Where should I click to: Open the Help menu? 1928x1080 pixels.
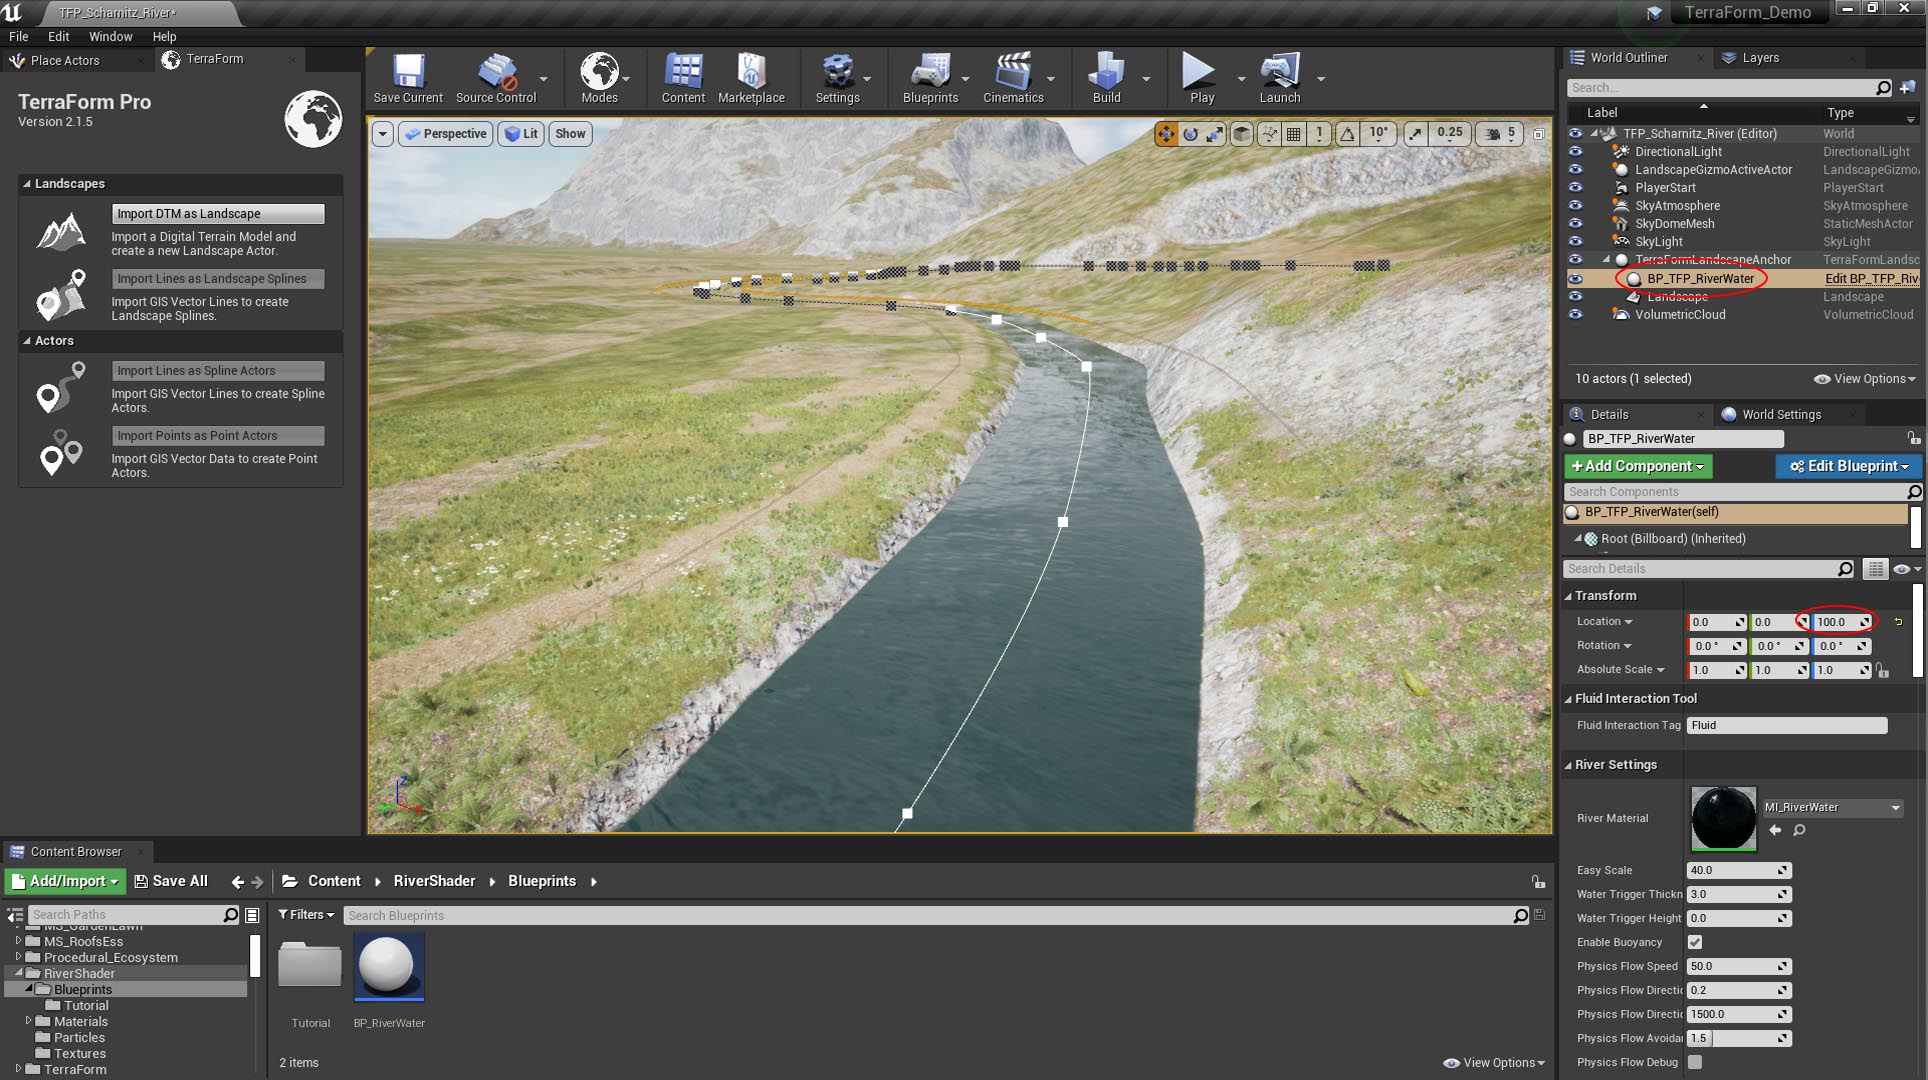pos(164,36)
